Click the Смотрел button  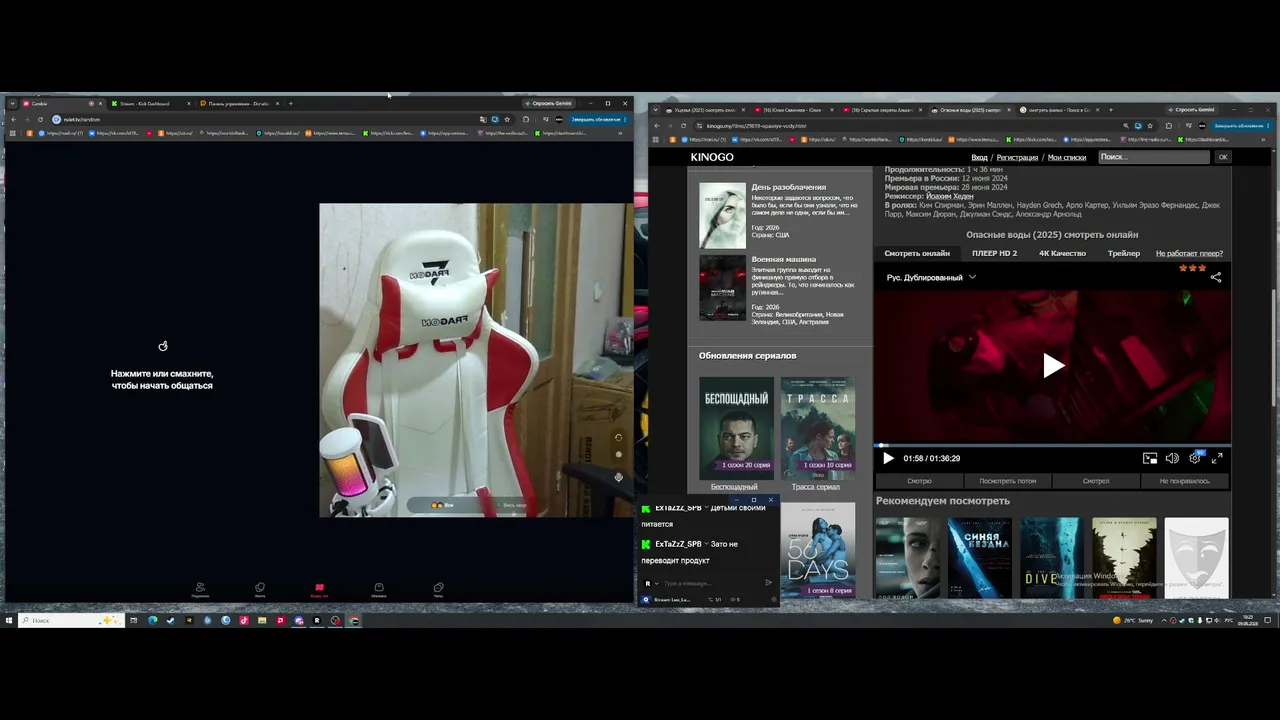pyautogui.click(x=1096, y=481)
